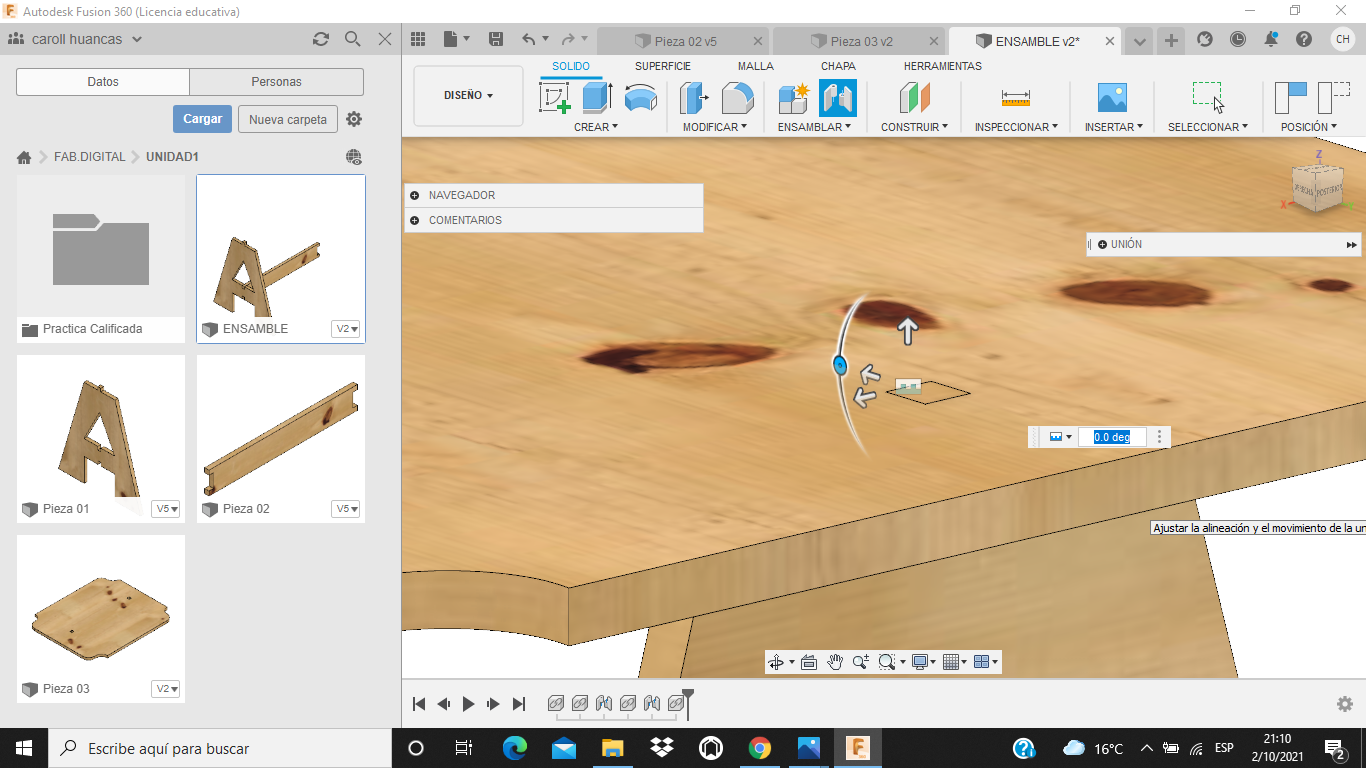This screenshot has width=1366, height=768.
Task: Play the timeline
Action: click(x=469, y=704)
